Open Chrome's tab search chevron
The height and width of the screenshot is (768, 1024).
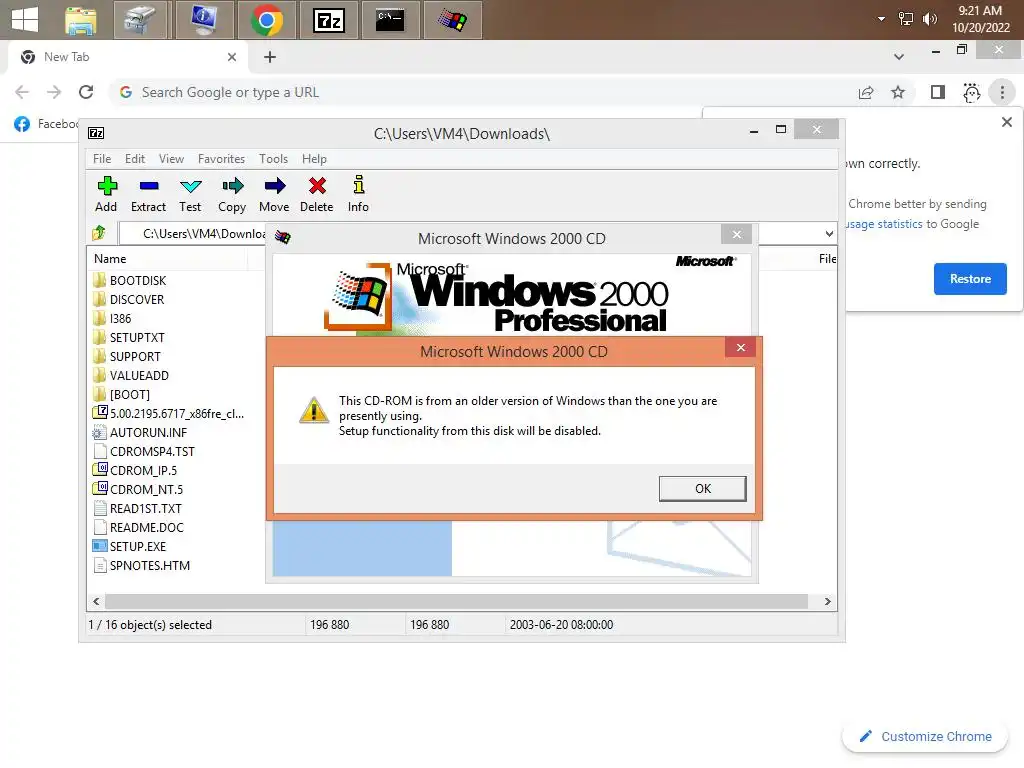coord(899,57)
